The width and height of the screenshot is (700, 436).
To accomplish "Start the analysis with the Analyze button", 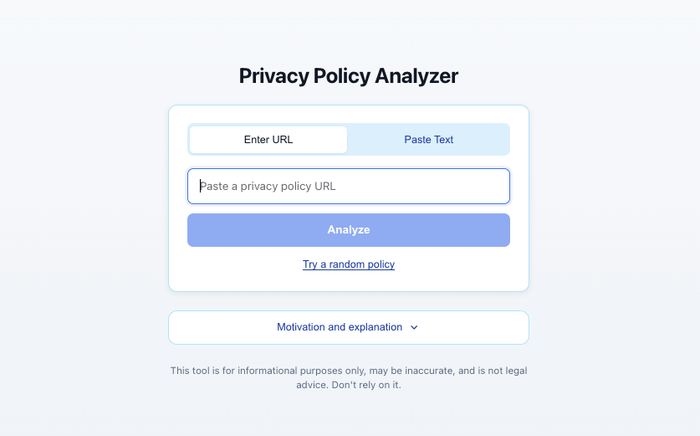I will [348, 230].
